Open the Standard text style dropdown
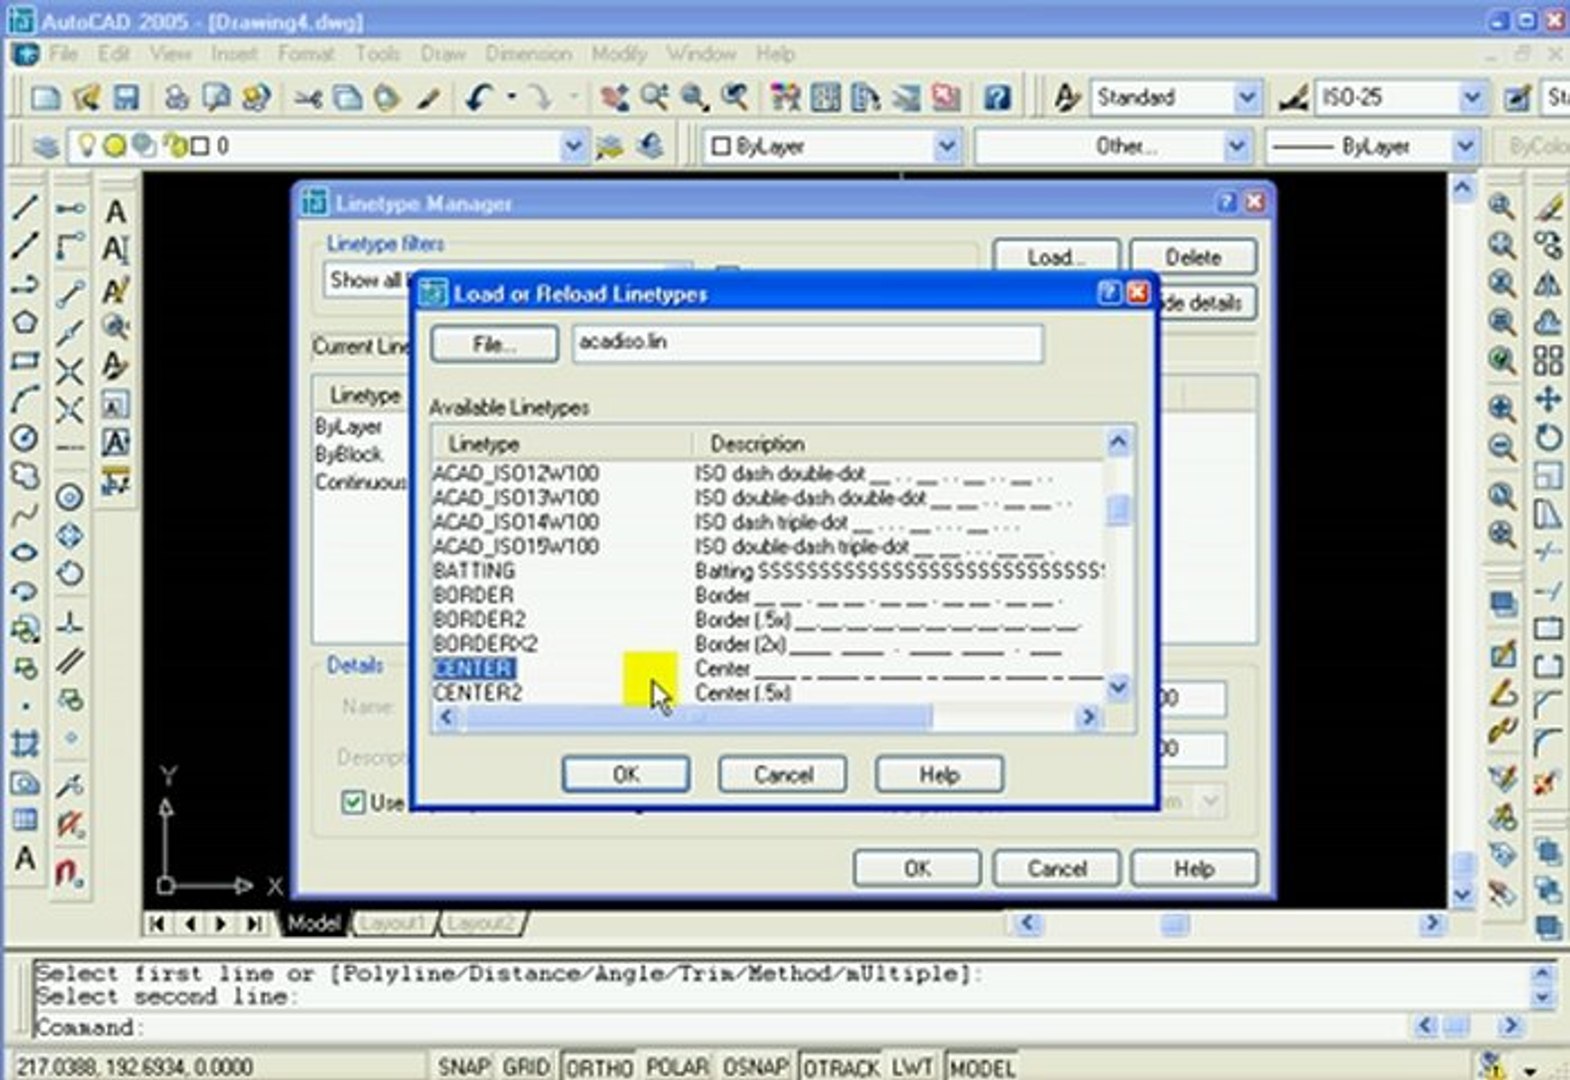 pos(1246,97)
